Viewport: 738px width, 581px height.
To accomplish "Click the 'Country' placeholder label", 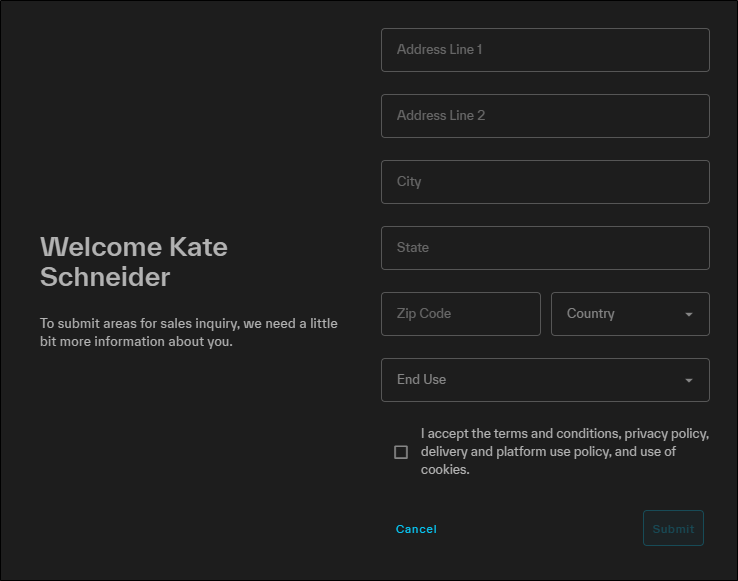I will click(591, 314).
